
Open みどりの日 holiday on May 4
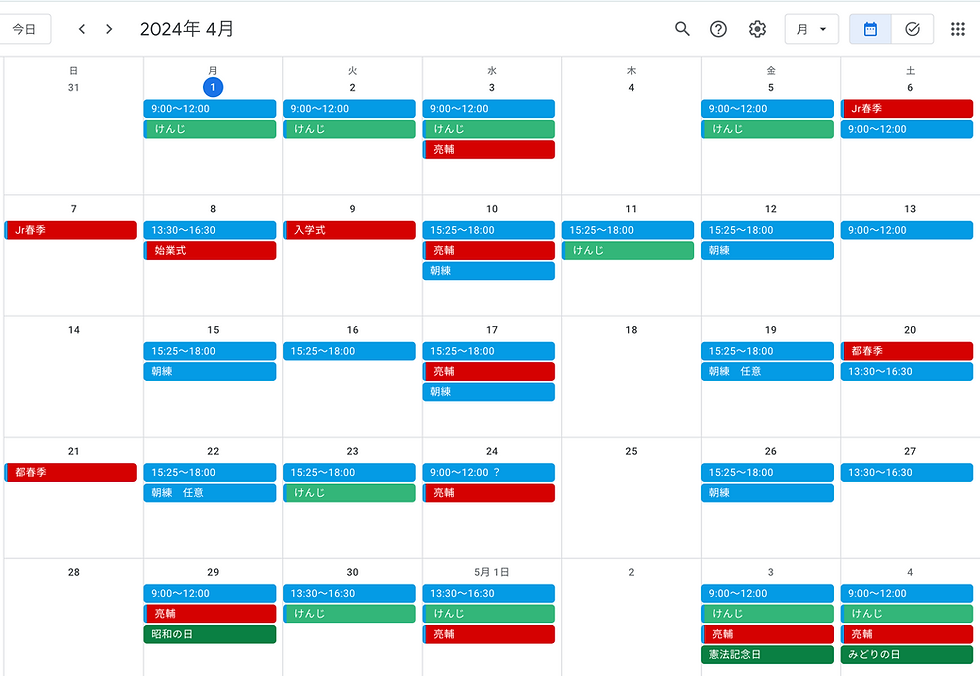[x=907, y=654]
